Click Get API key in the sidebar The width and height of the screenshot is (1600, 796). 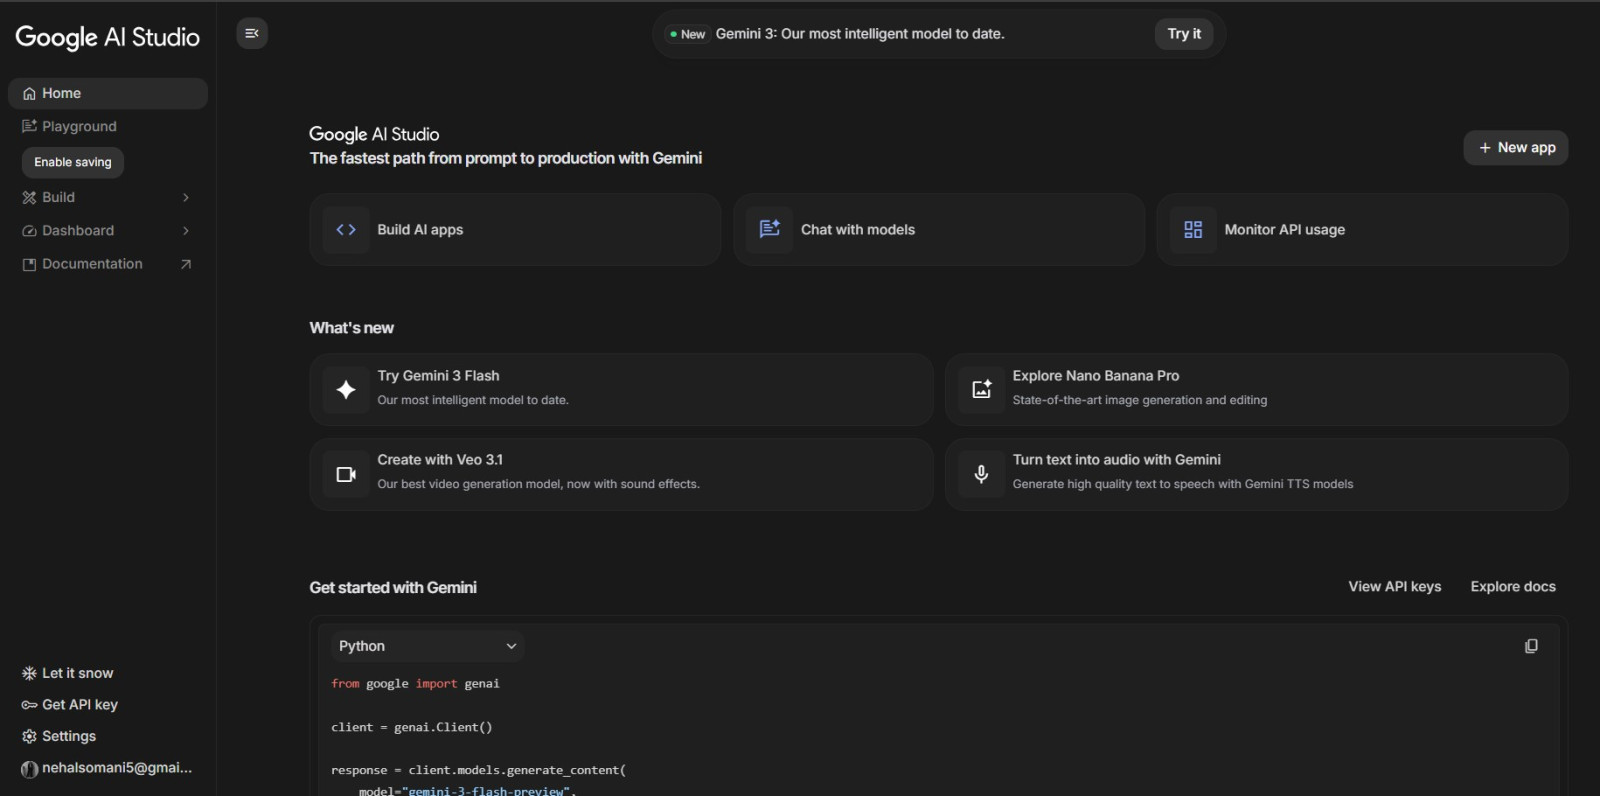(79, 704)
